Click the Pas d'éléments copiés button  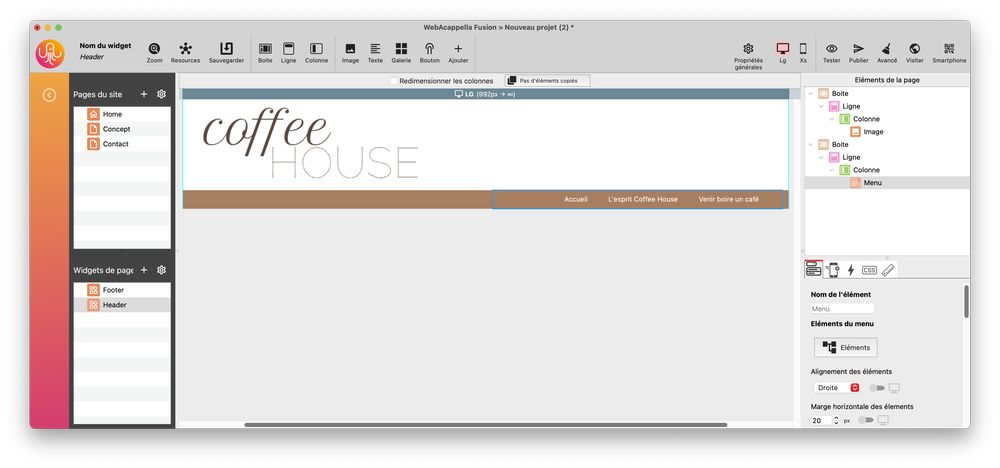547,81
